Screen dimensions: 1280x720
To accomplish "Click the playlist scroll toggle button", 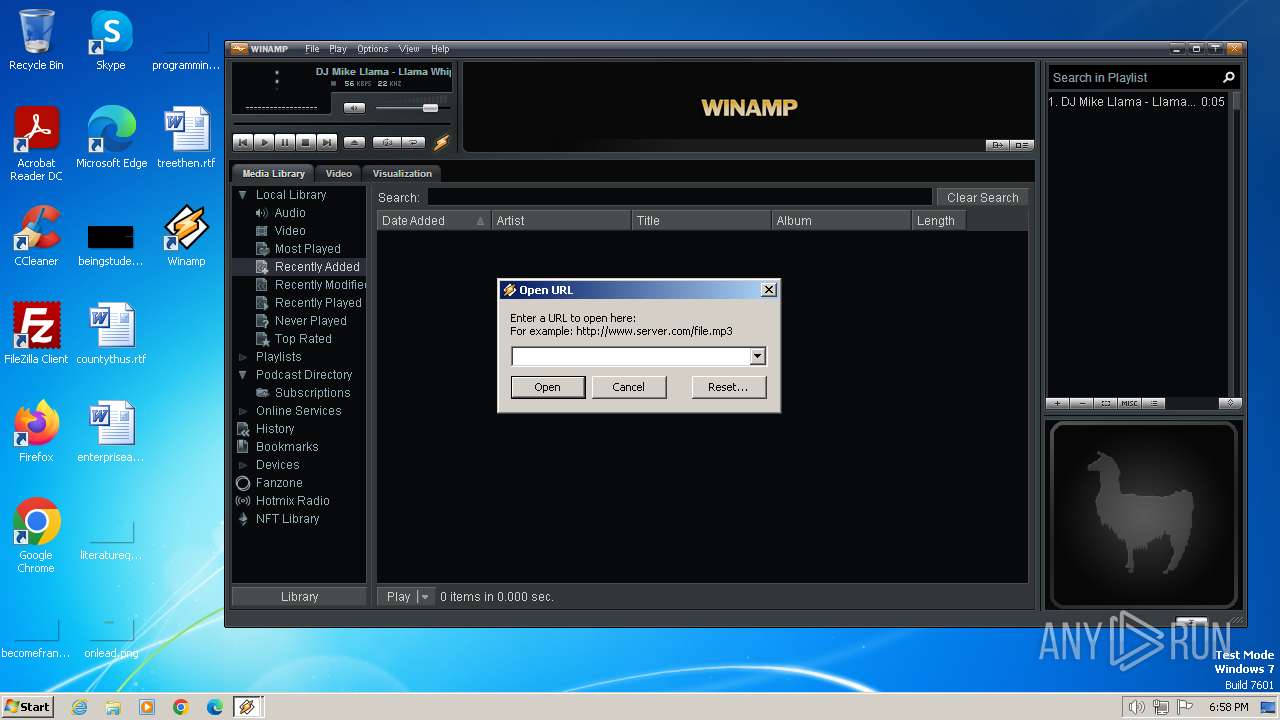I will (1231, 404).
